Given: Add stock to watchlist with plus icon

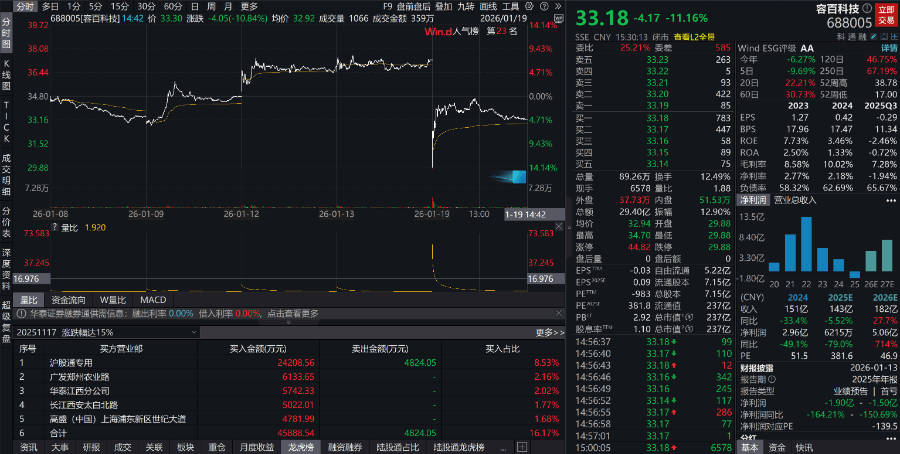Looking at the screenshot, I should click(894, 36).
